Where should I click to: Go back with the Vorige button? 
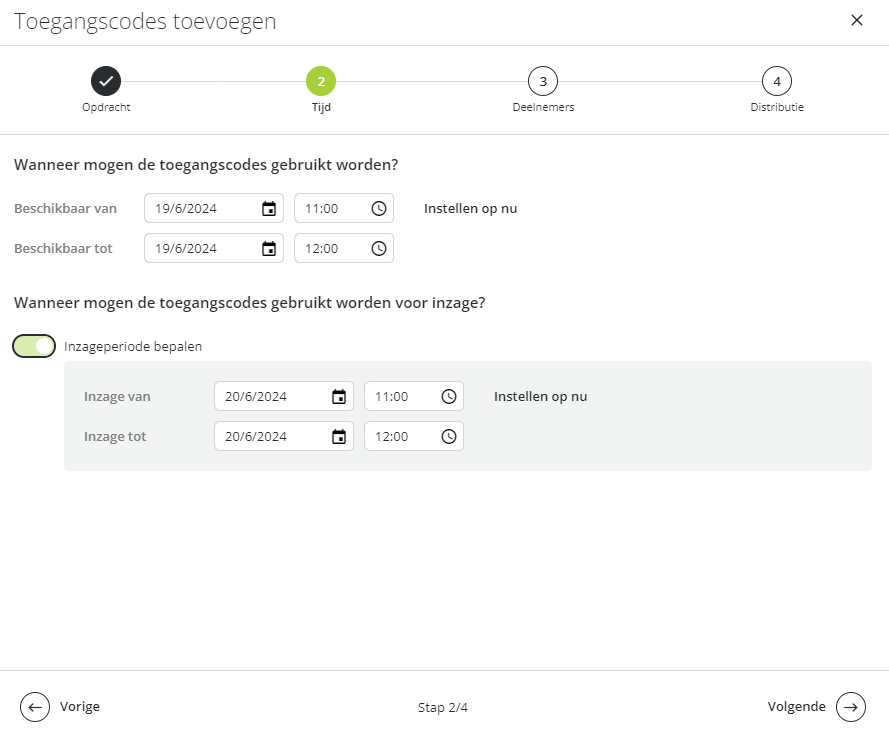click(x=60, y=707)
